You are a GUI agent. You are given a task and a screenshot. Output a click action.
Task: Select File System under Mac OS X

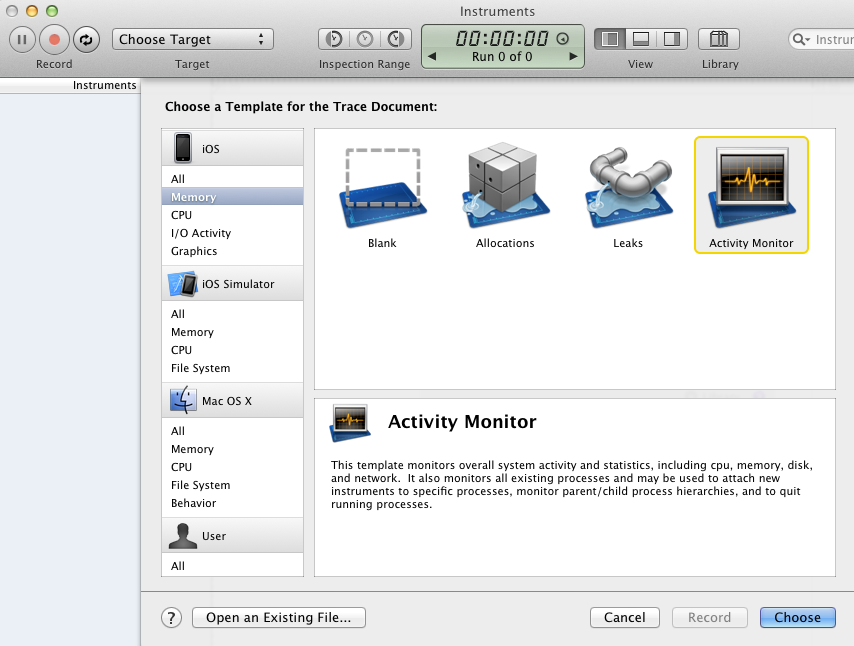(x=233, y=485)
